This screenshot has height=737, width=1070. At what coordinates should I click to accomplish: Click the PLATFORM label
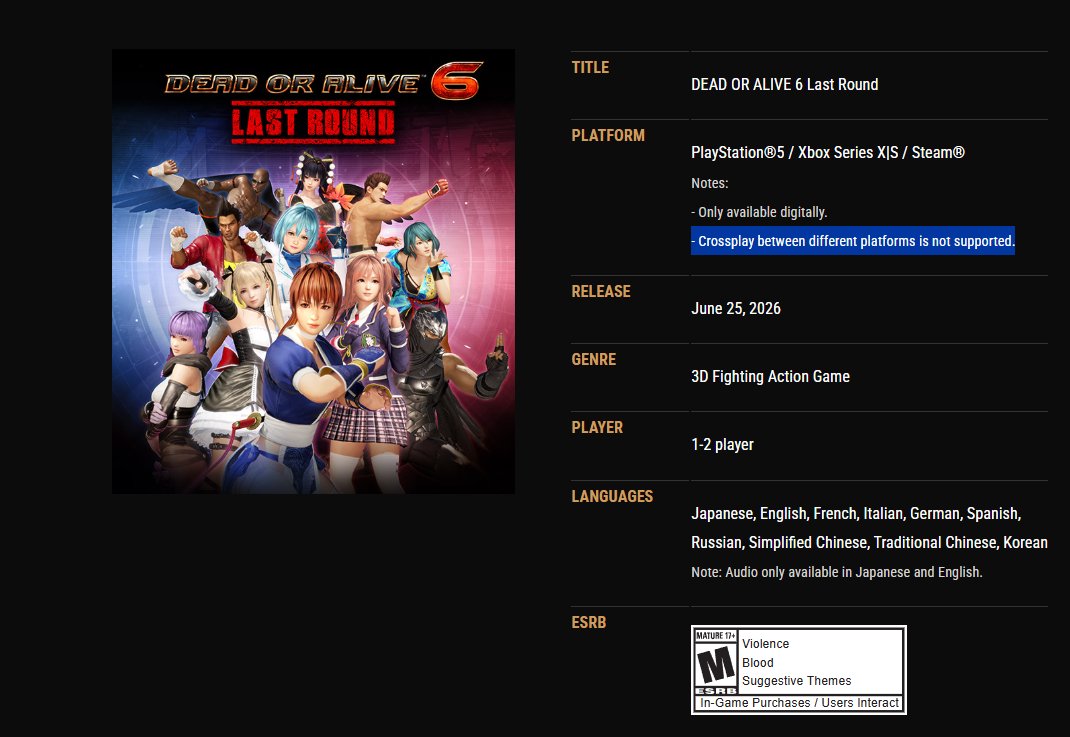point(608,136)
